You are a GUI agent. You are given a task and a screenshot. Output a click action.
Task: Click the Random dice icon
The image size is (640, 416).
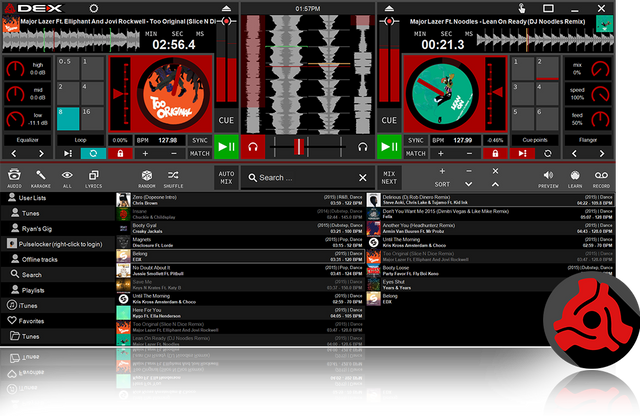tap(146, 176)
